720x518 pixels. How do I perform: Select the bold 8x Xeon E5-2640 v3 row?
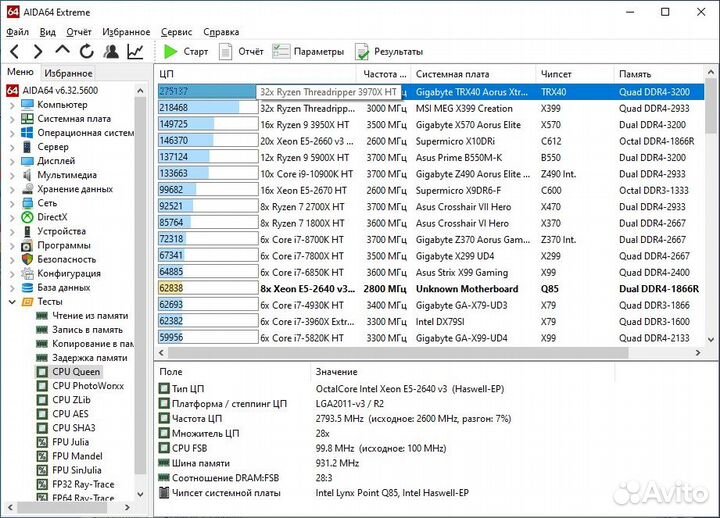430,288
